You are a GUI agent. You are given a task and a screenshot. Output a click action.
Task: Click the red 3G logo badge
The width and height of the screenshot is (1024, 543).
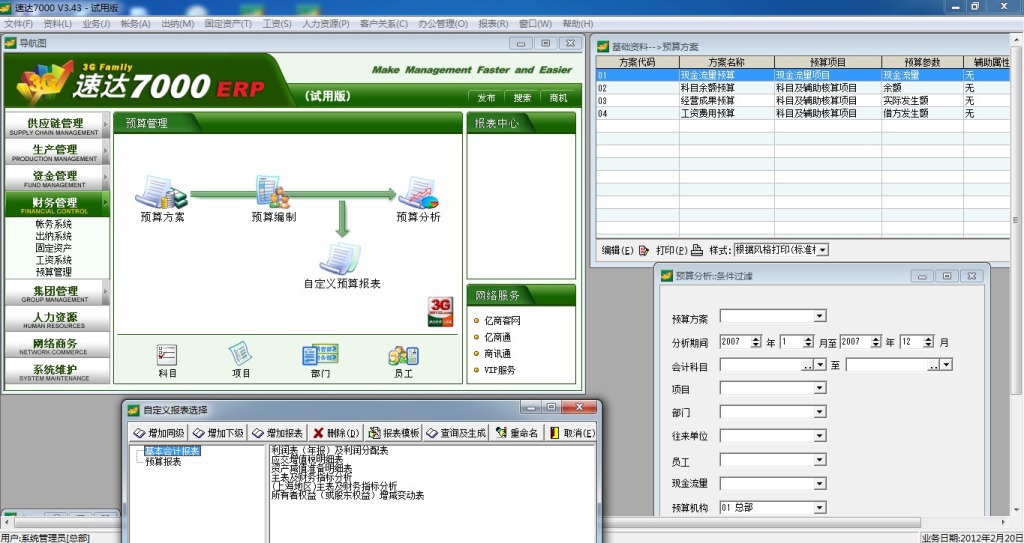coord(440,312)
